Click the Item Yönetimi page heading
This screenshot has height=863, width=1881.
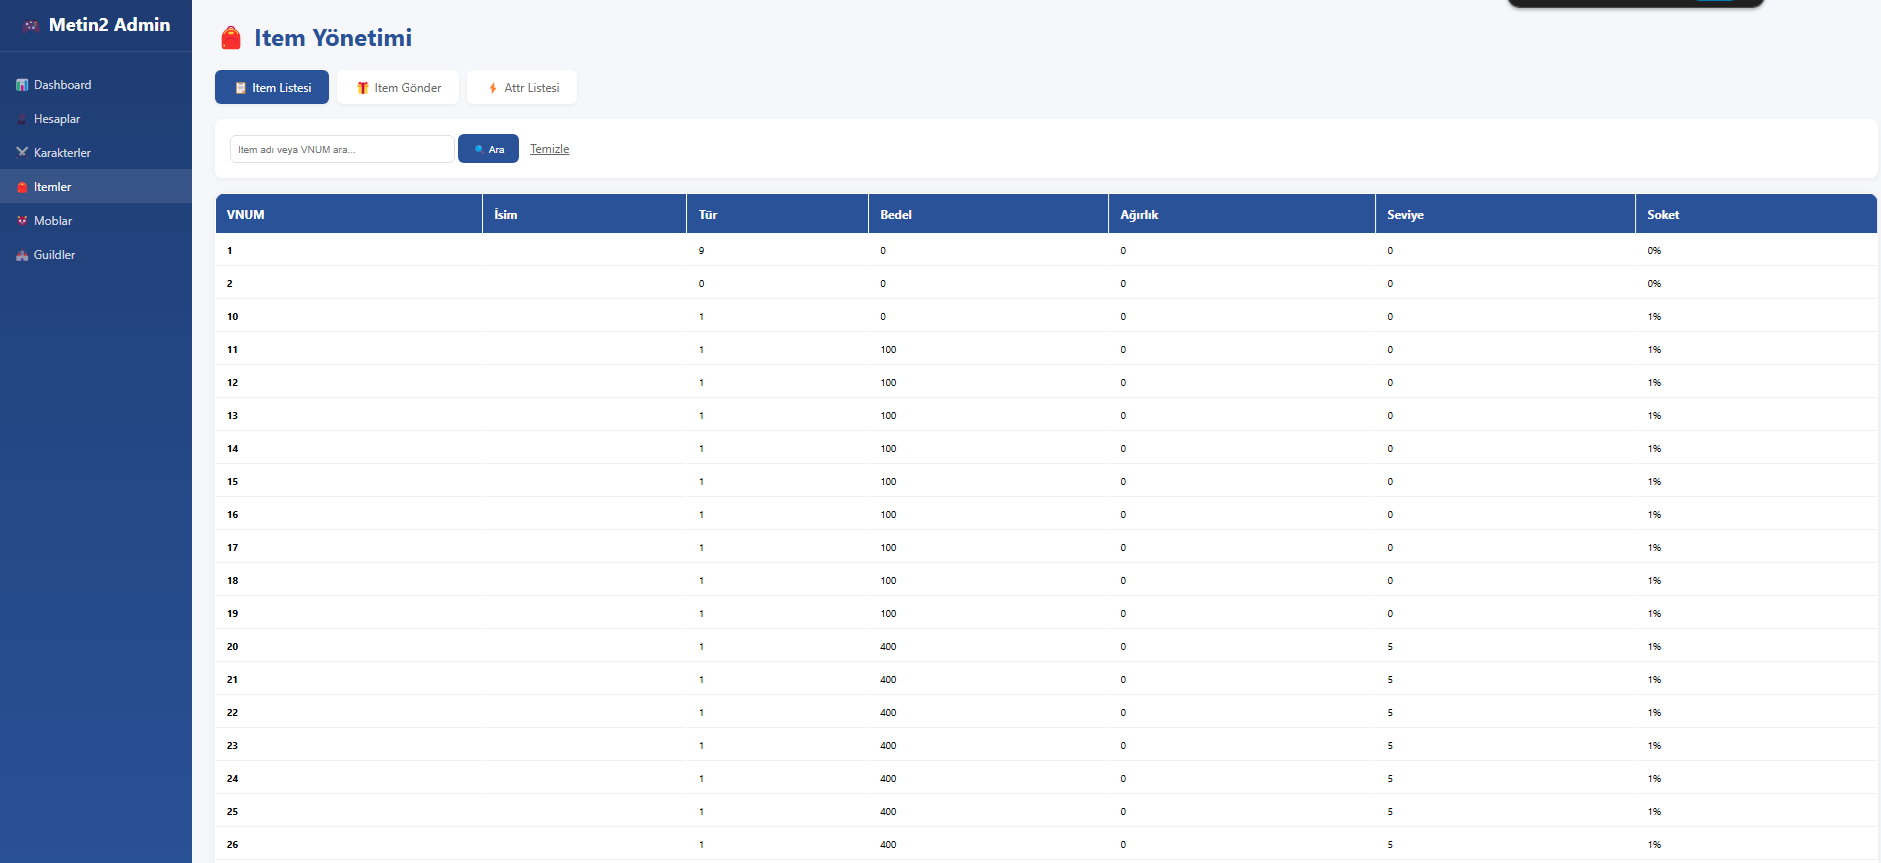pos(333,38)
